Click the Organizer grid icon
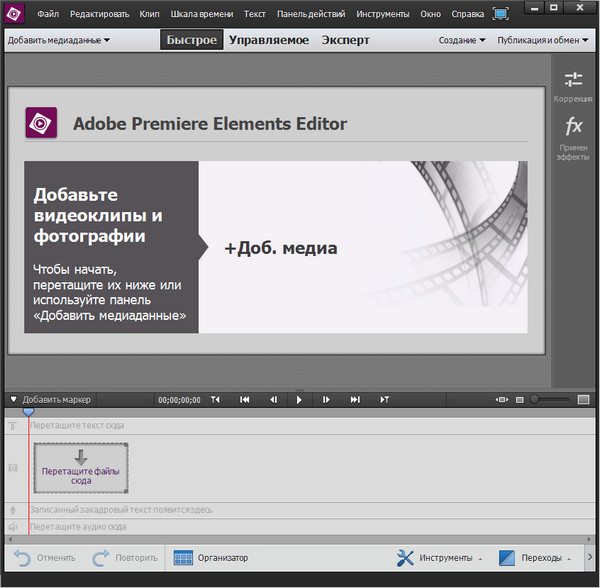This screenshot has height=588, width=600. 183,558
